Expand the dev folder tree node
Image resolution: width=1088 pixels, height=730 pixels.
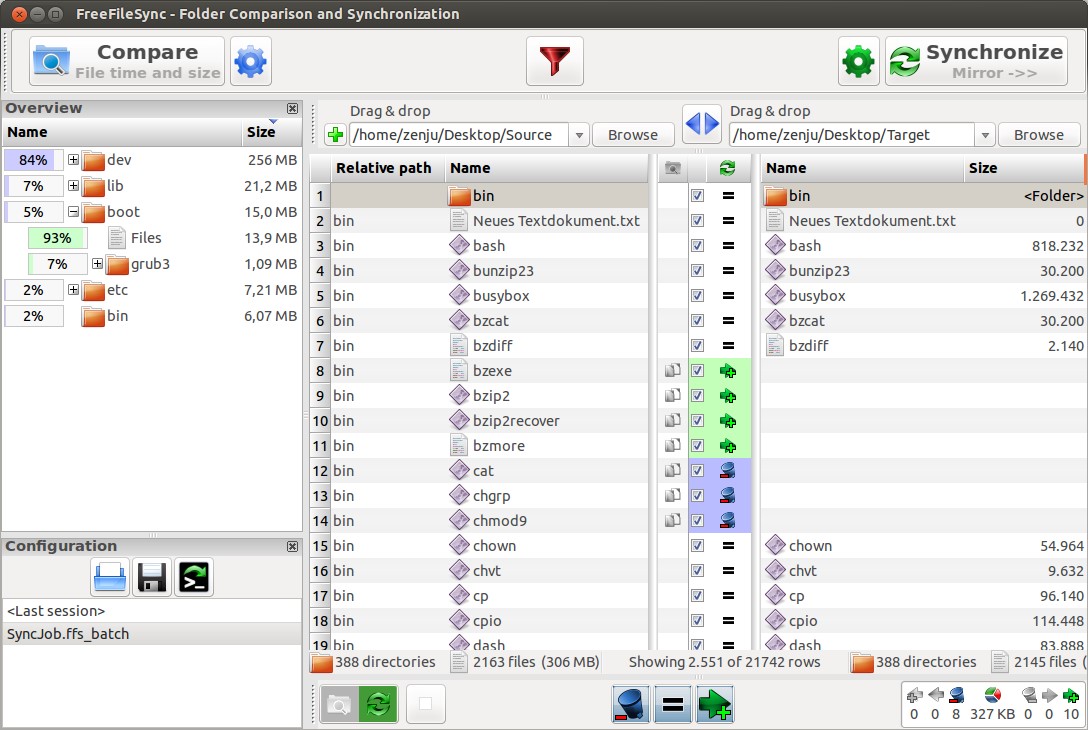click(x=73, y=160)
